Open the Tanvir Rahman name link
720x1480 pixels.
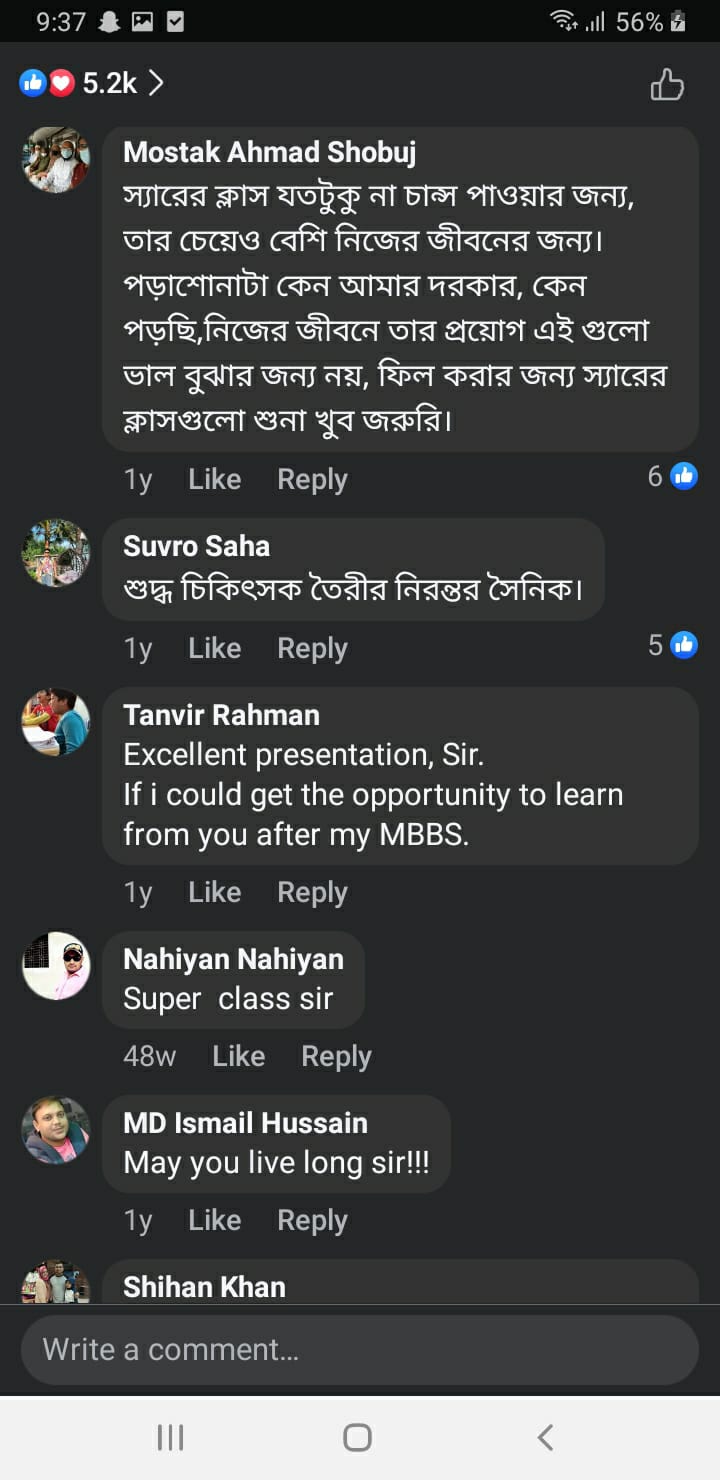[x=221, y=715]
